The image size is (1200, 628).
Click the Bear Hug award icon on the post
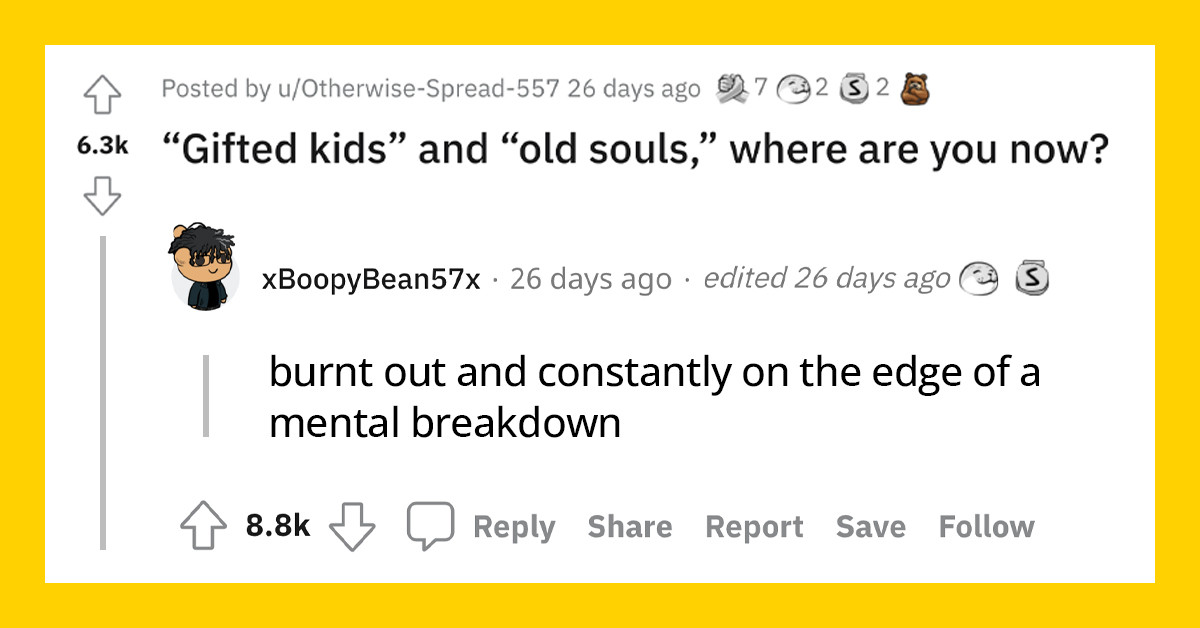coord(917,88)
